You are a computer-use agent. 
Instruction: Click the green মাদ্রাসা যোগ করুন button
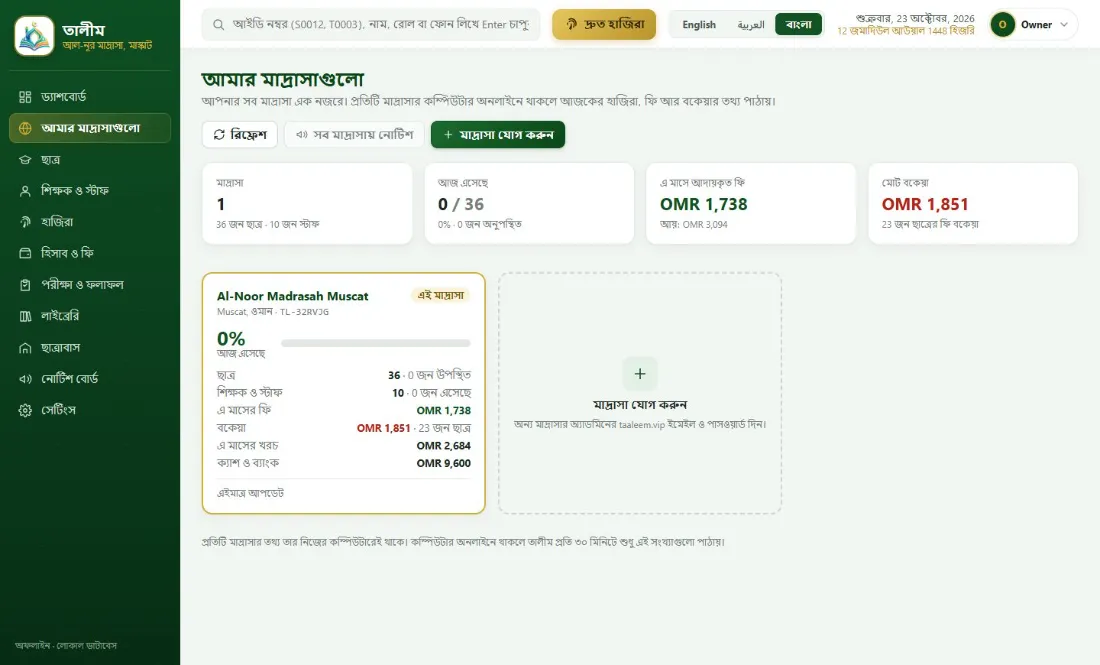pos(498,135)
